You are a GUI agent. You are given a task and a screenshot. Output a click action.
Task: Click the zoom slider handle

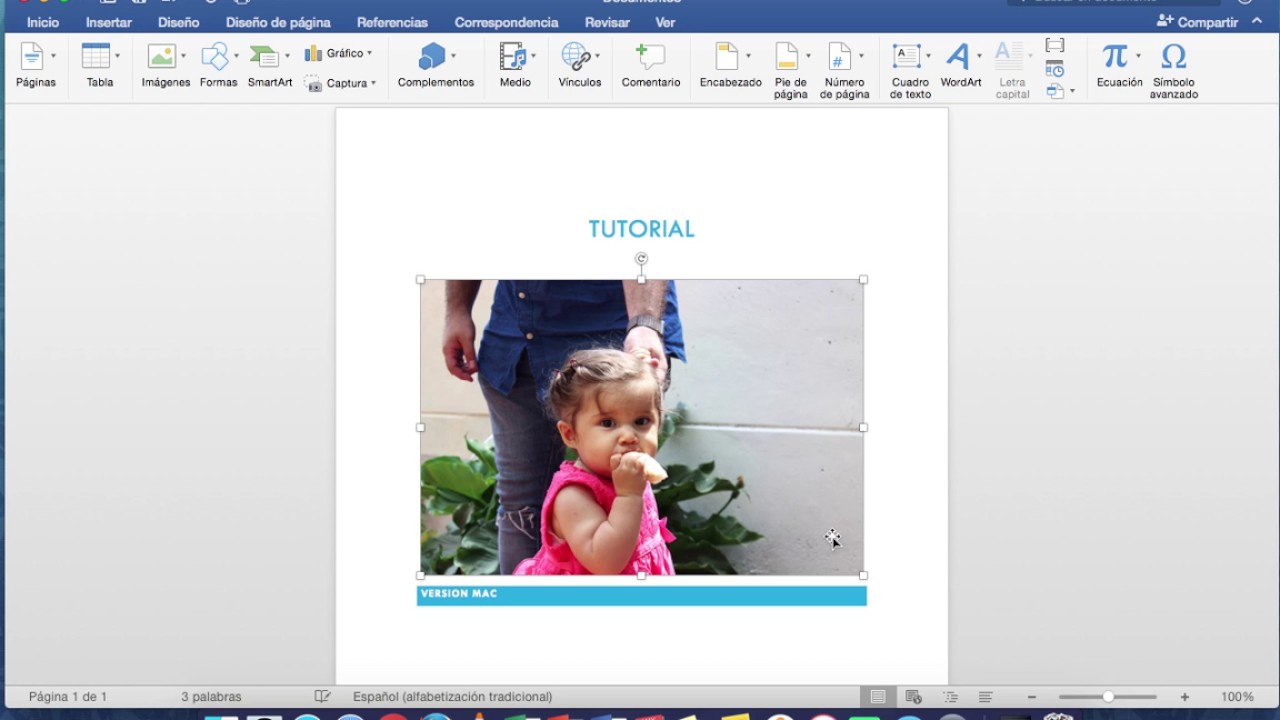(x=1108, y=696)
